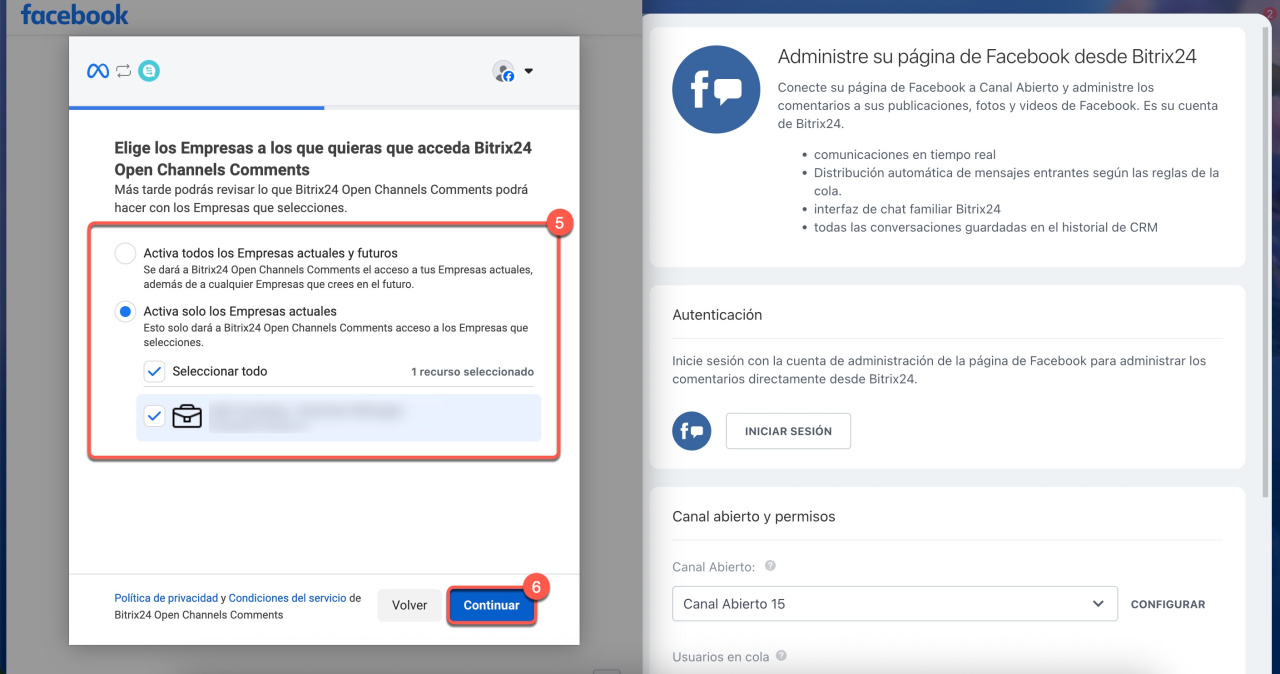Click the blurred business name row
This screenshot has width=1280, height=674.
(339, 417)
